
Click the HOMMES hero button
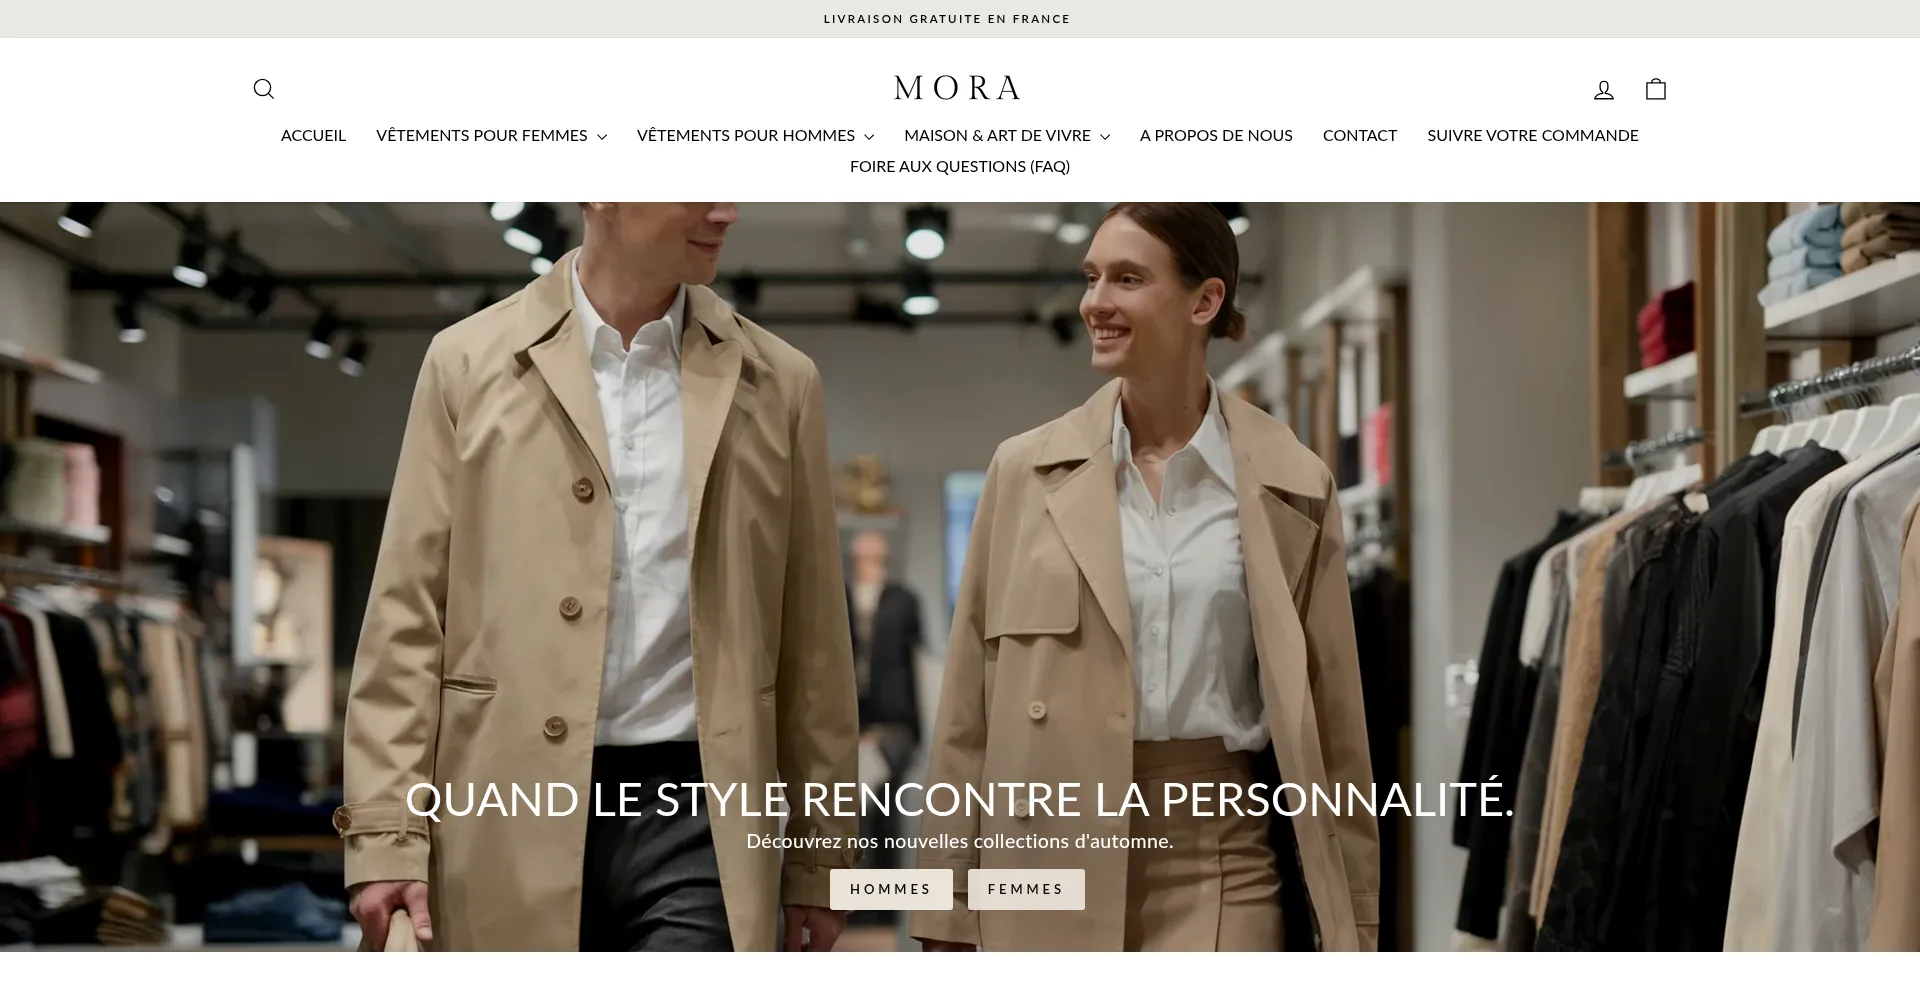point(891,889)
